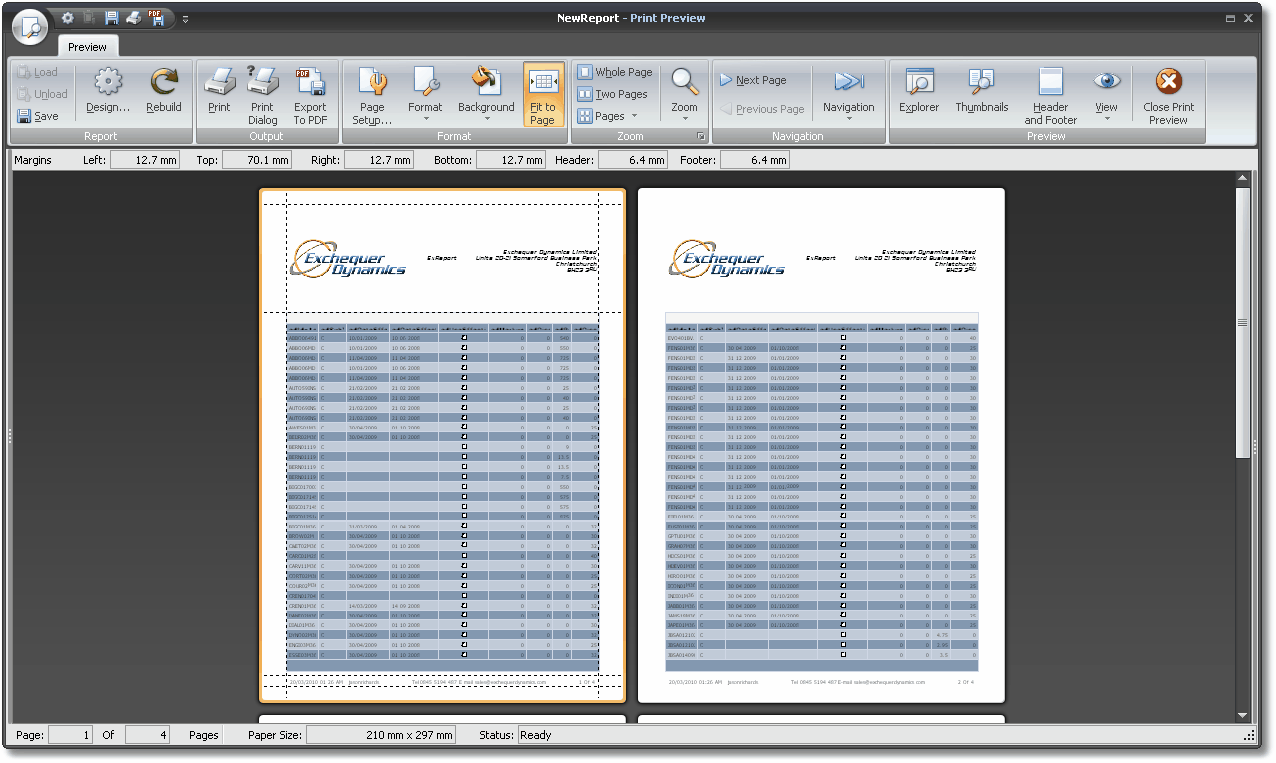Open the Zoom group dialog launcher
This screenshot has width=1276, height=763.
click(701, 136)
